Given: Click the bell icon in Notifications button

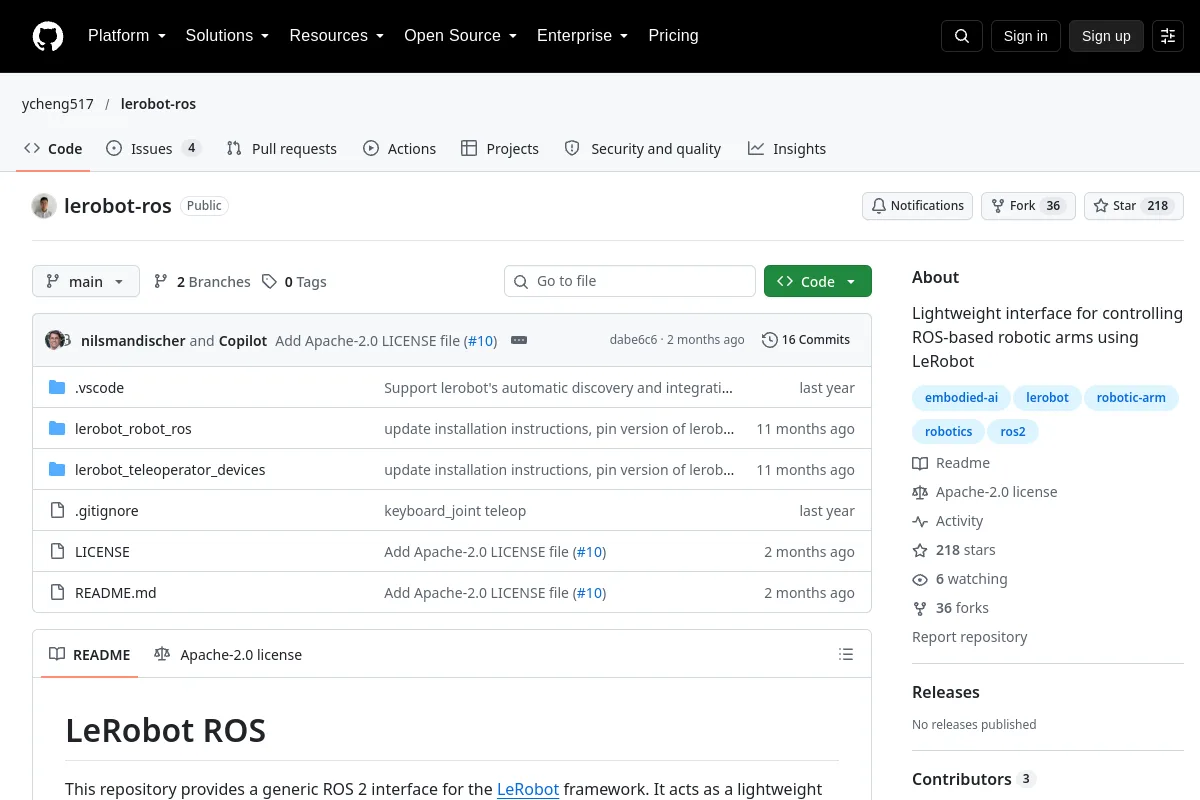Looking at the screenshot, I should pos(879,206).
